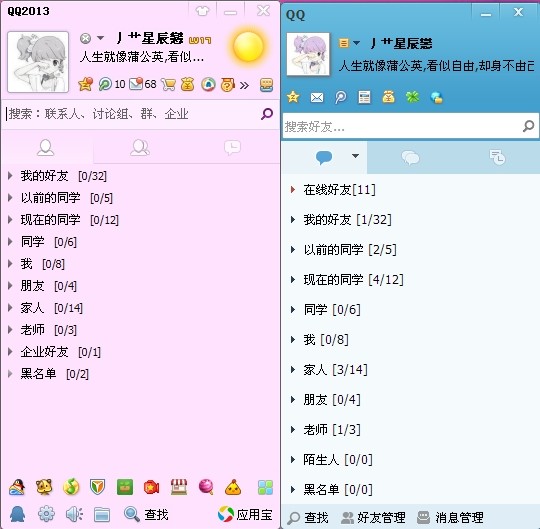Select 老师 [0/3] row
Image resolution: width=540 pixels, height=529 pixels.
pos(140,330)
